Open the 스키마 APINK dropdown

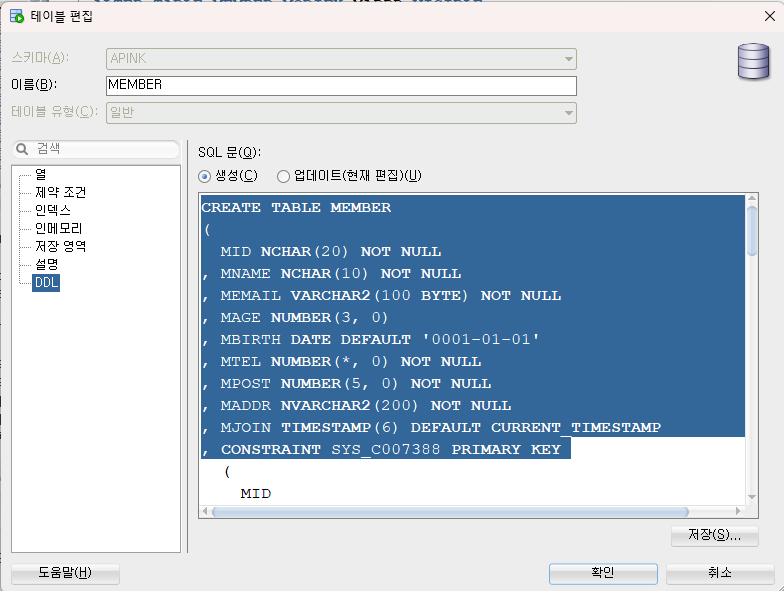(341, 58)
